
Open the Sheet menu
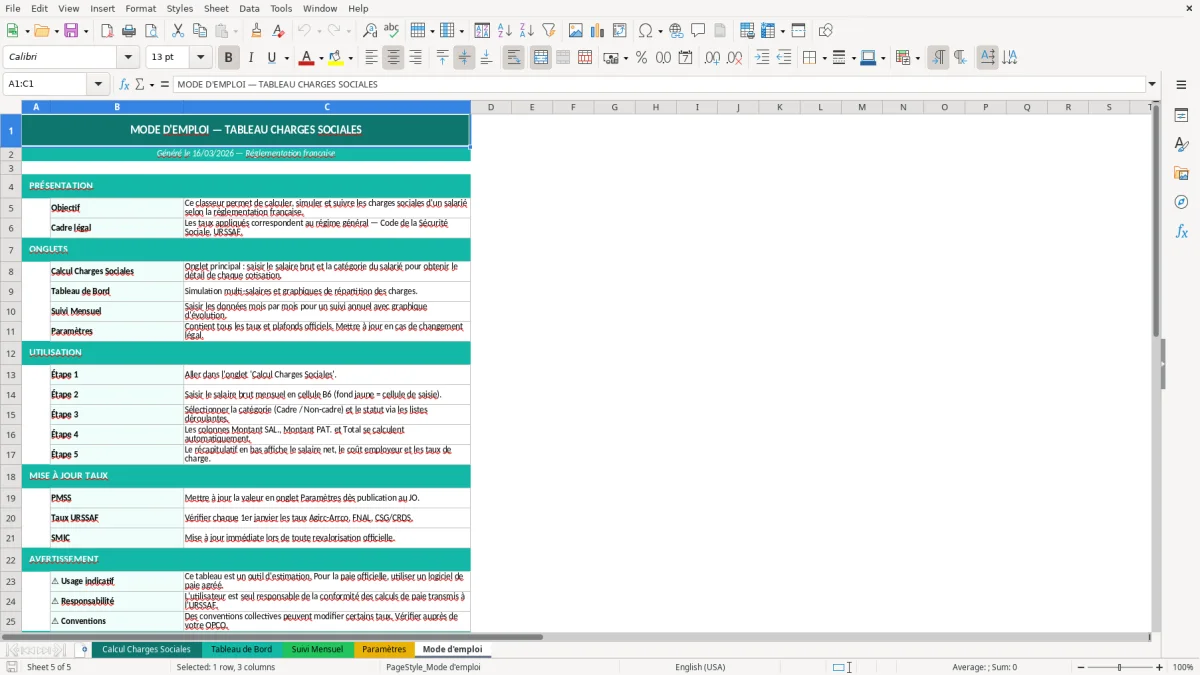(216, 8)
